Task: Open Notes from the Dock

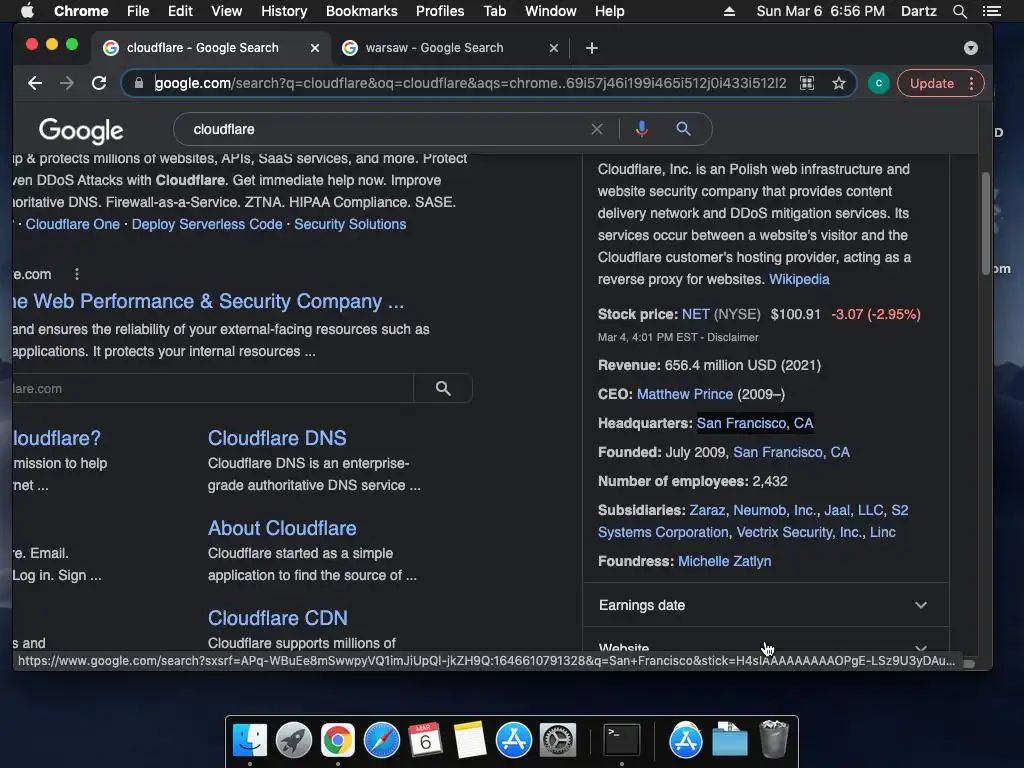Action: tap(470, 741)
